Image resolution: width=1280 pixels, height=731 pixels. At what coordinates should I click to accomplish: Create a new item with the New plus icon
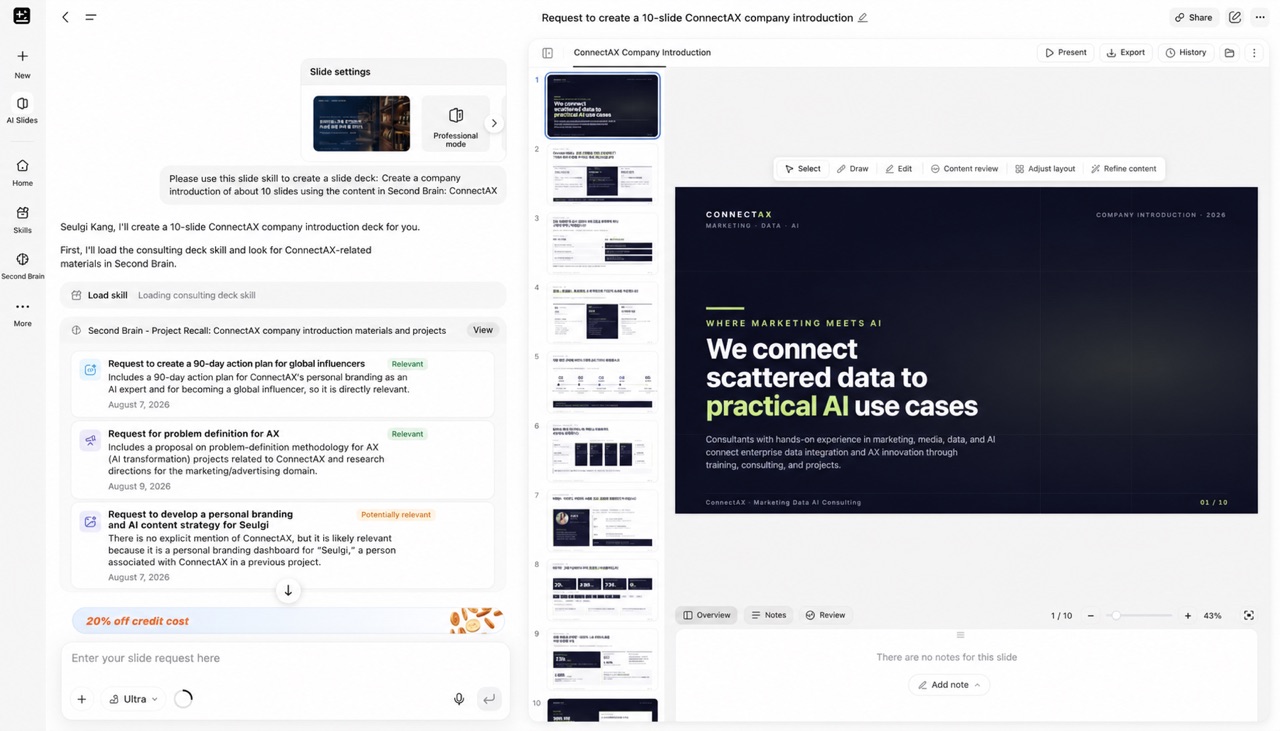pos(22,57)
